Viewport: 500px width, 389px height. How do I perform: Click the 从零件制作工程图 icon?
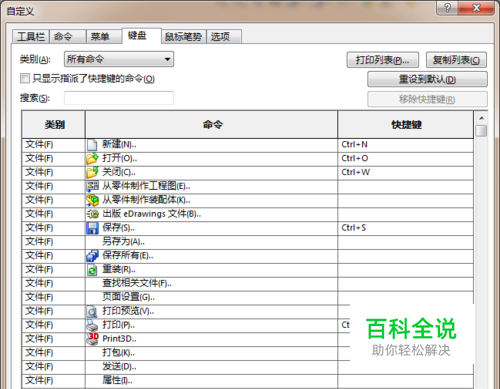coord(93,186)
